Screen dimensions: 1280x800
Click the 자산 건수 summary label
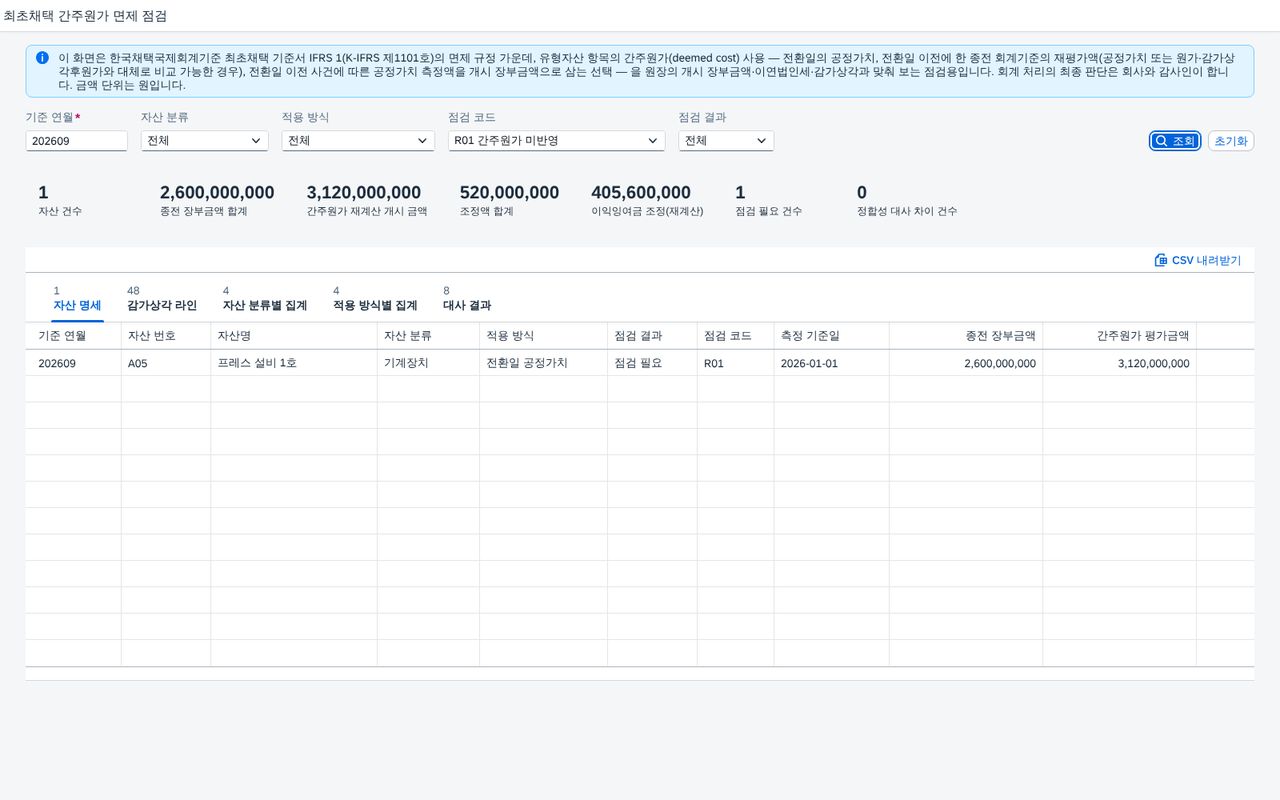(x=60, y=212)
